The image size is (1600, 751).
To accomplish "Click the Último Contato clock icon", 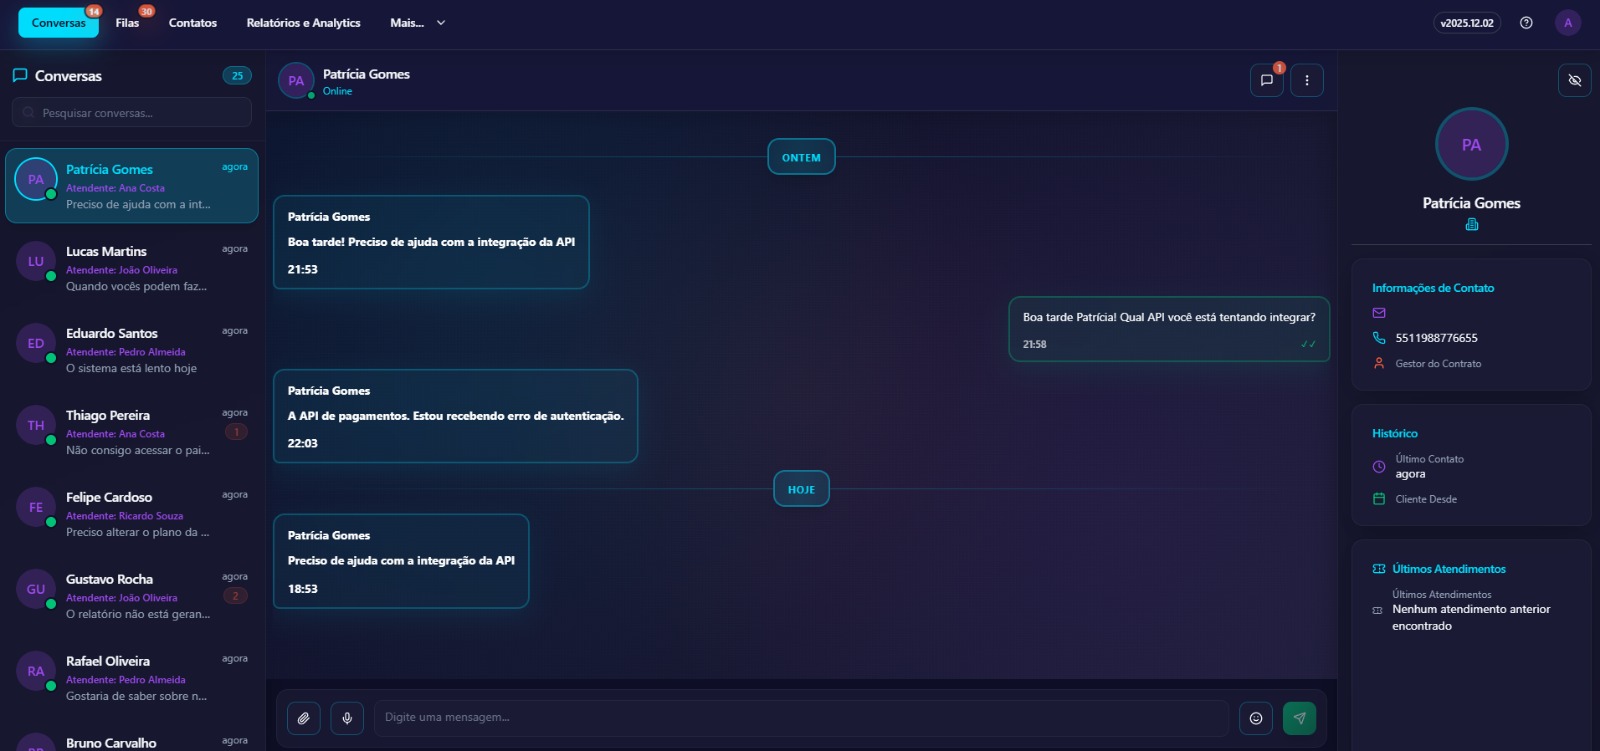I will click(x=1379, y=466).
